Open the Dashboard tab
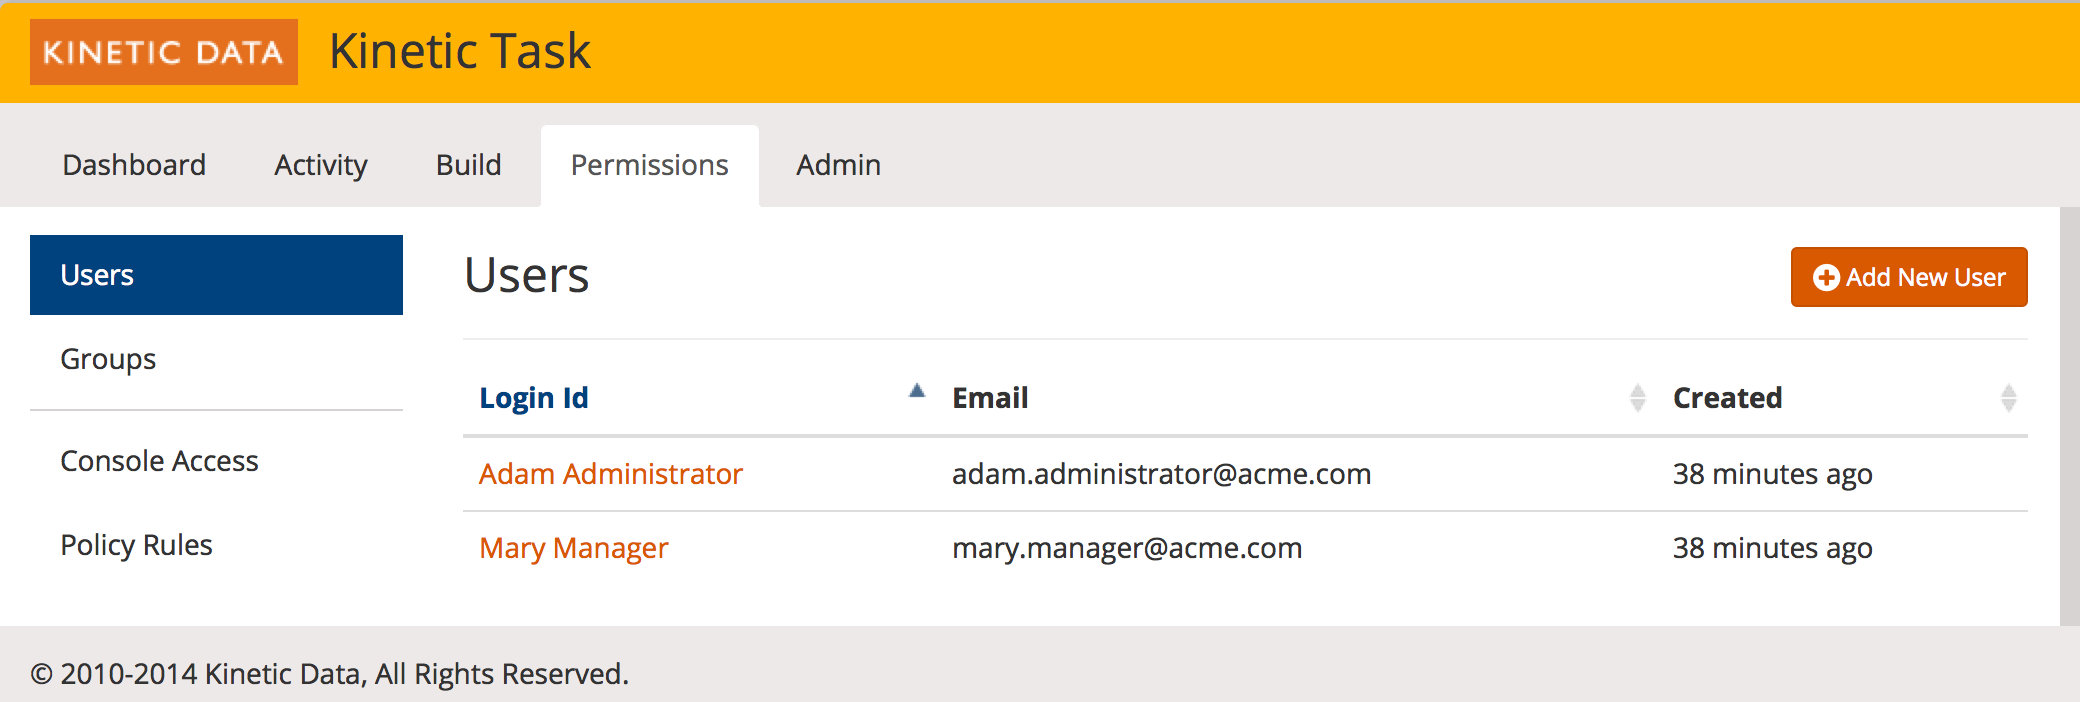 click(134, 165)
